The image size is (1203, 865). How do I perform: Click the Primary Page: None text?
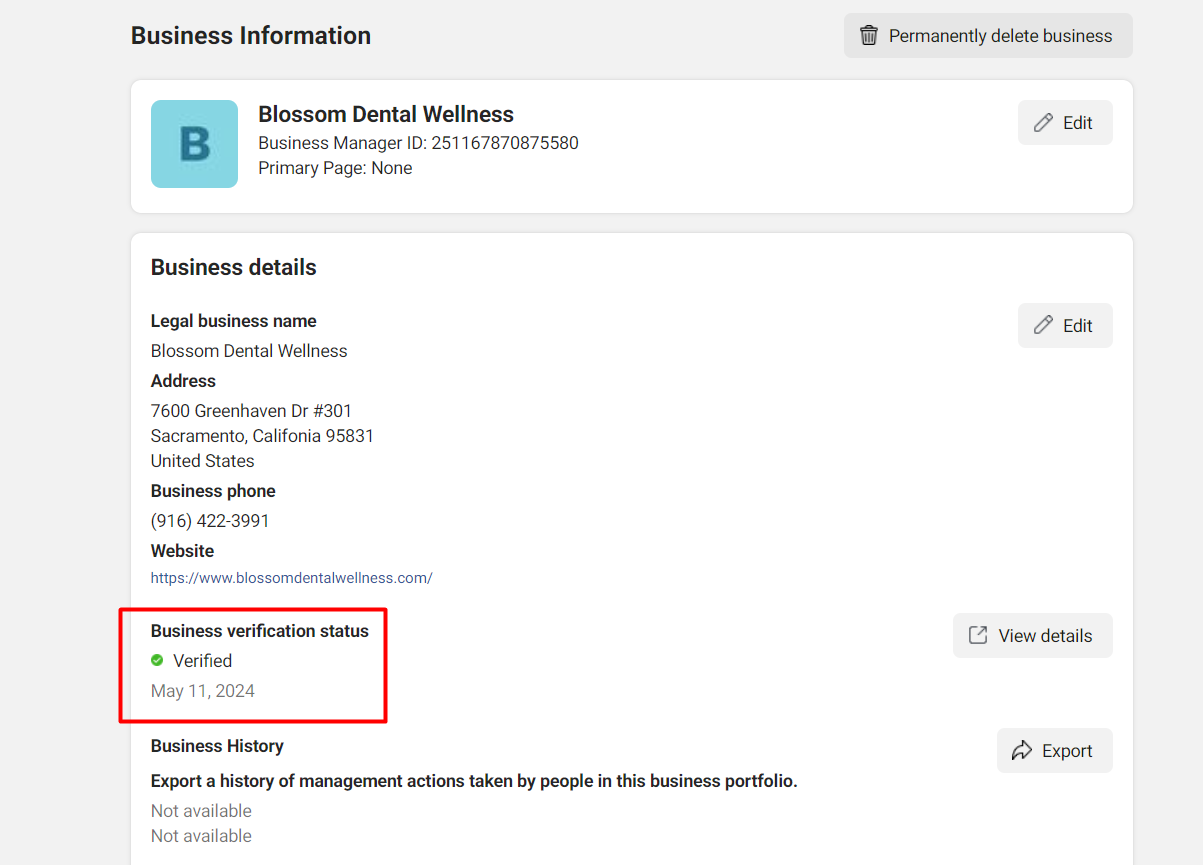335,168
